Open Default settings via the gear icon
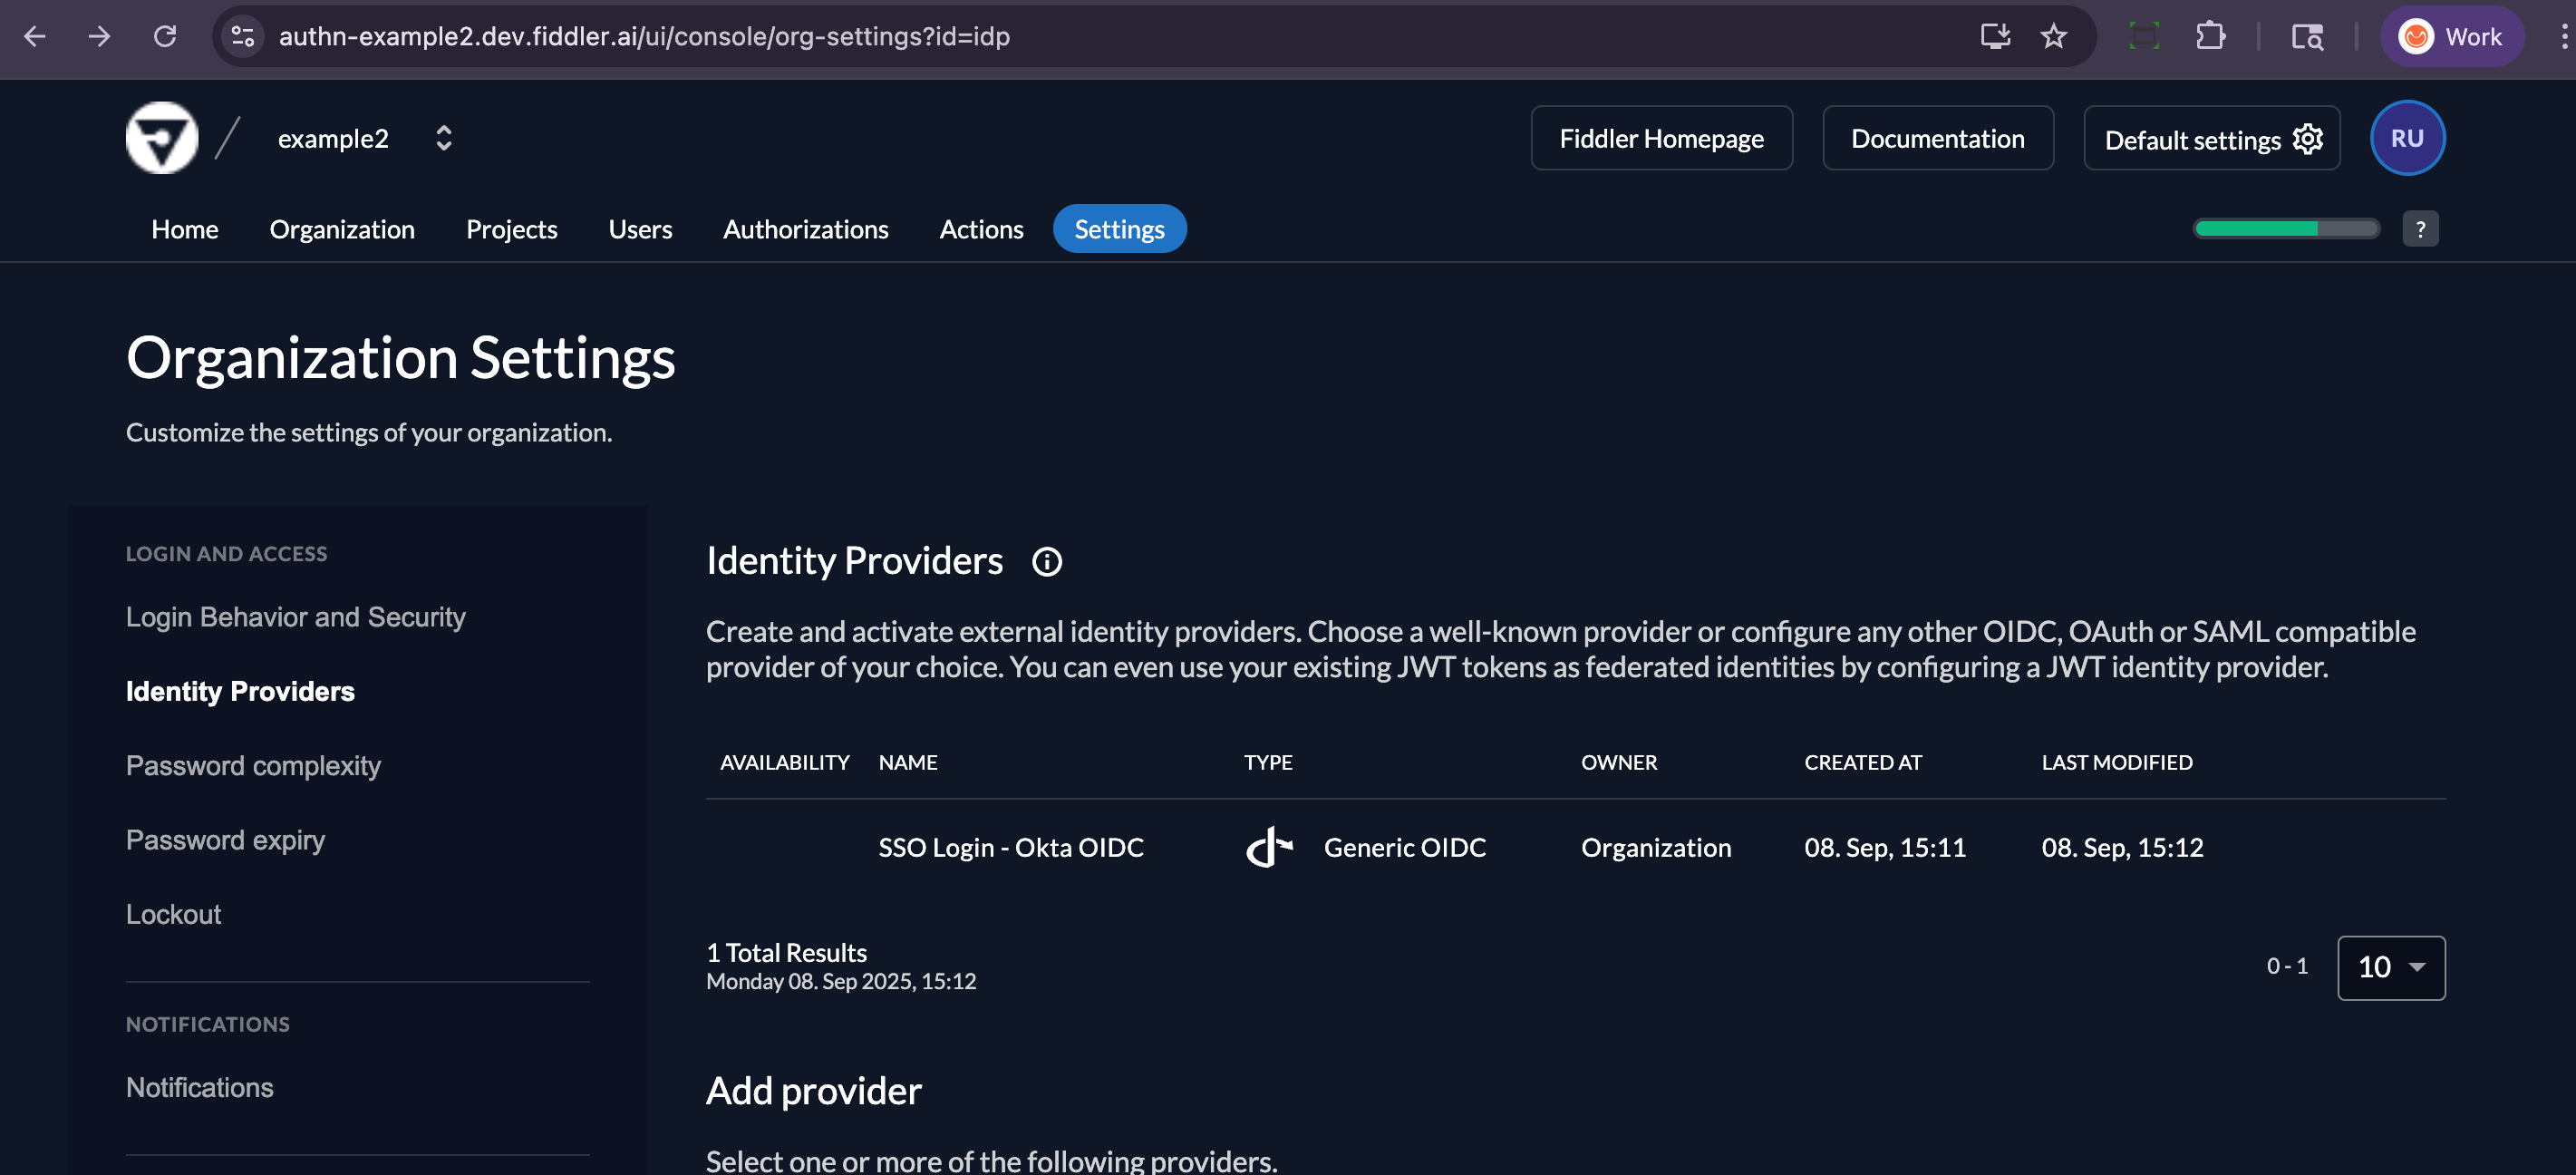Viewport: 2576px width, 1175px height. coord(2308,139)
